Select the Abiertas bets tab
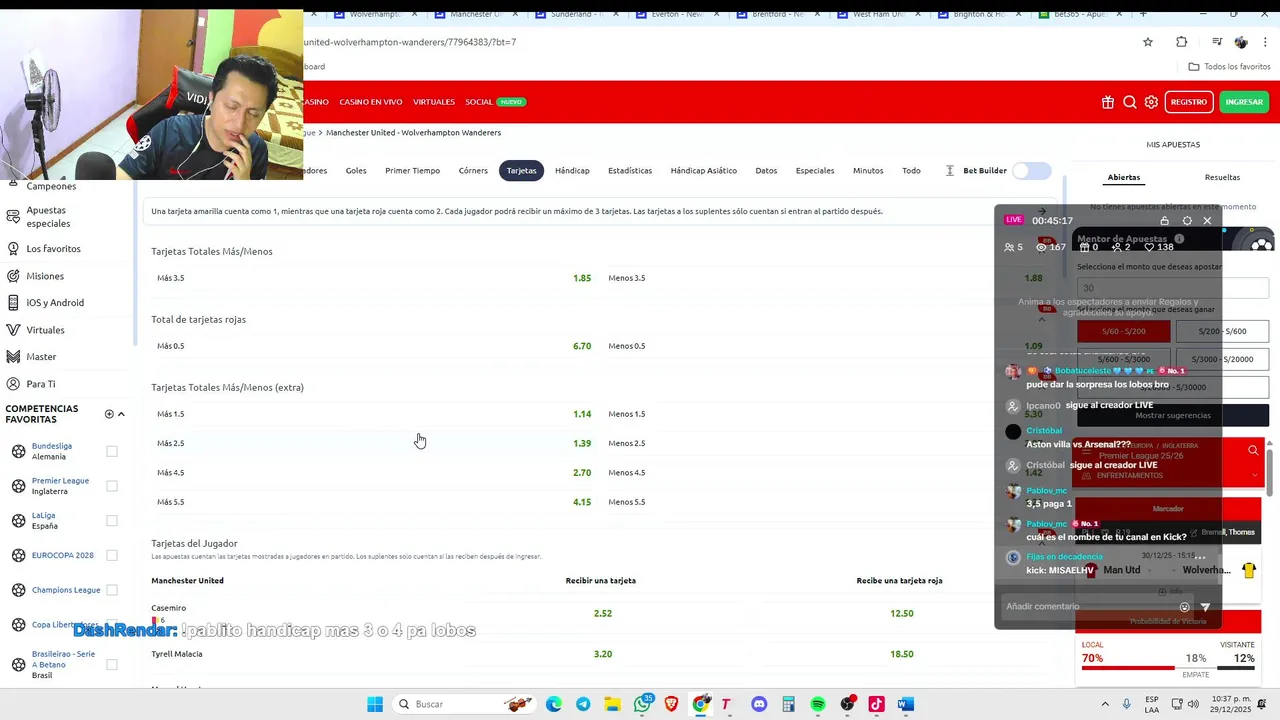 (x=1124, y=177)
